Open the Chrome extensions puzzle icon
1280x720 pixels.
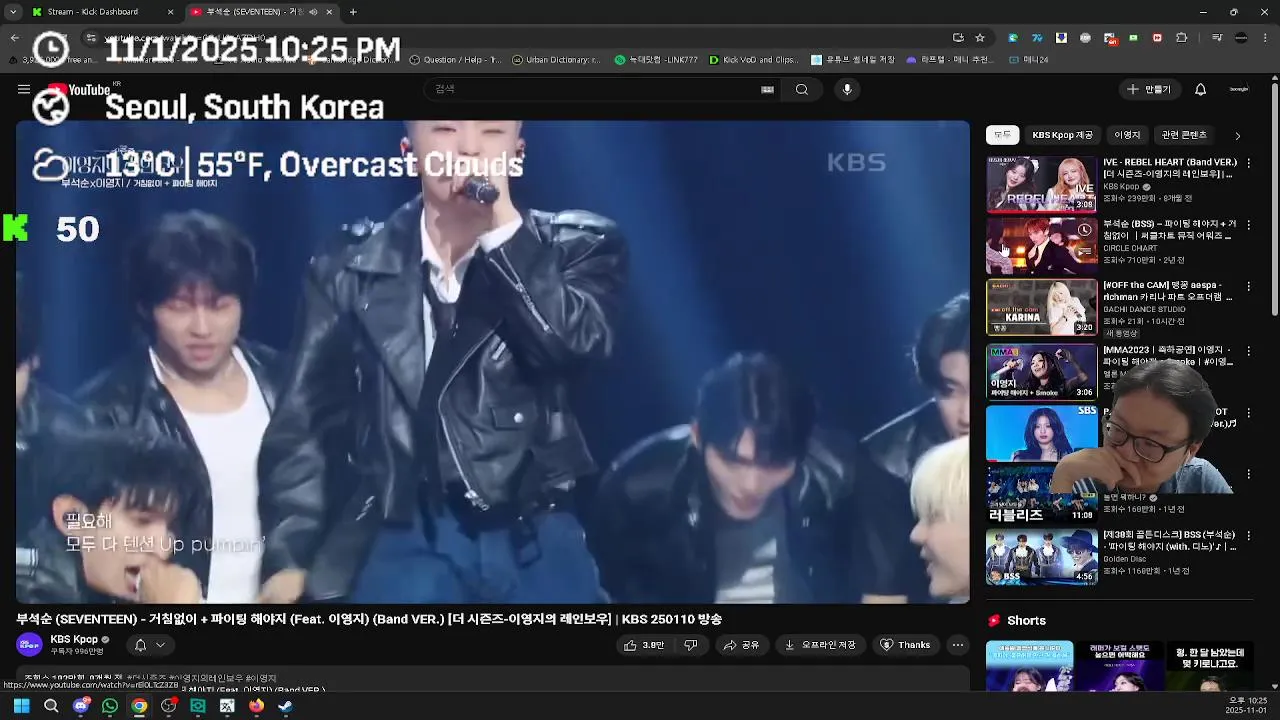pyautogui.click(x=1181, y=38)
